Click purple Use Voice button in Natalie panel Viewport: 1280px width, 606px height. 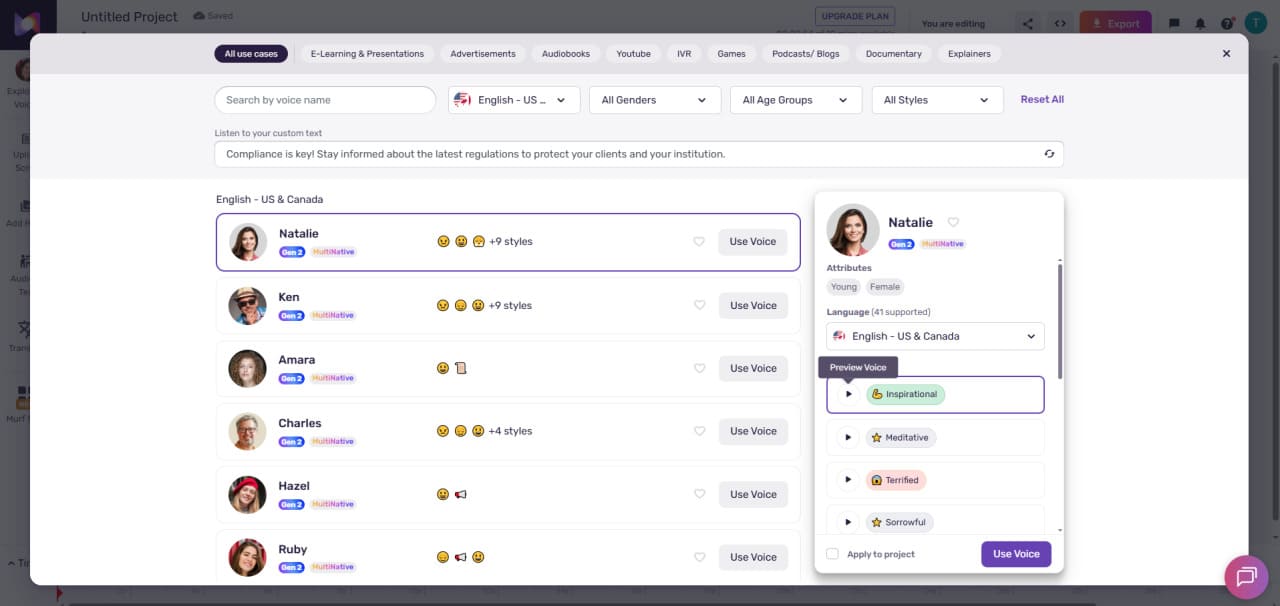pyautogui.click(x=1016, y=554)
